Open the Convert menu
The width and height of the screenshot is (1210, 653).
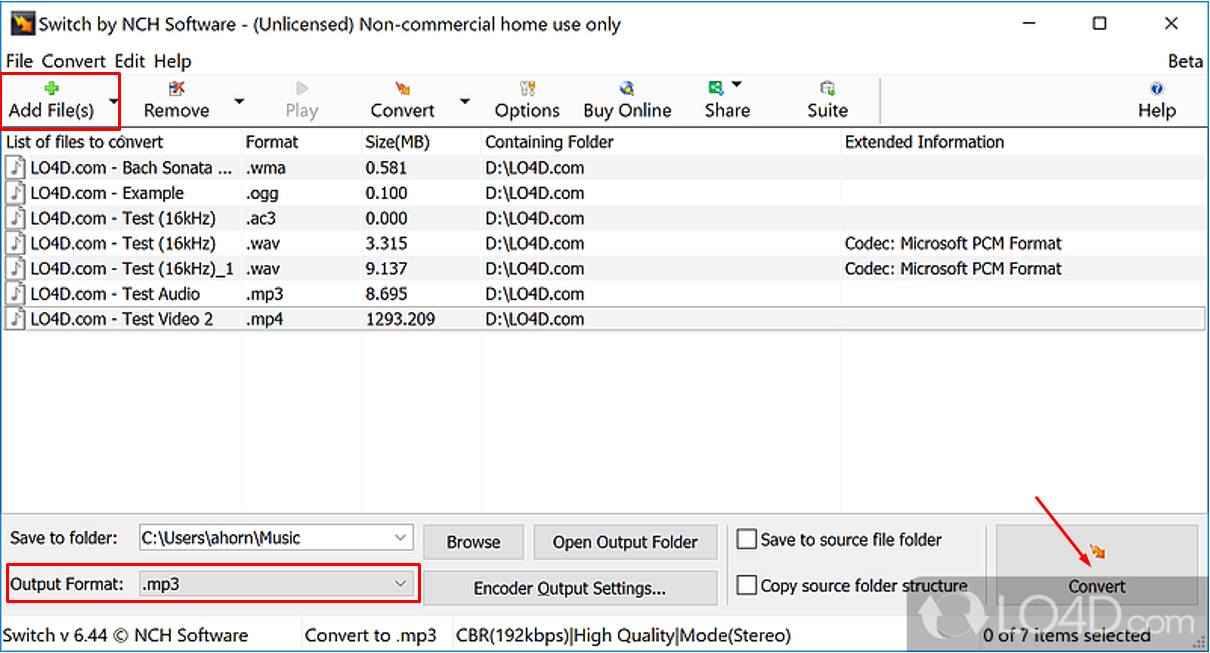(x=74, y=61)
